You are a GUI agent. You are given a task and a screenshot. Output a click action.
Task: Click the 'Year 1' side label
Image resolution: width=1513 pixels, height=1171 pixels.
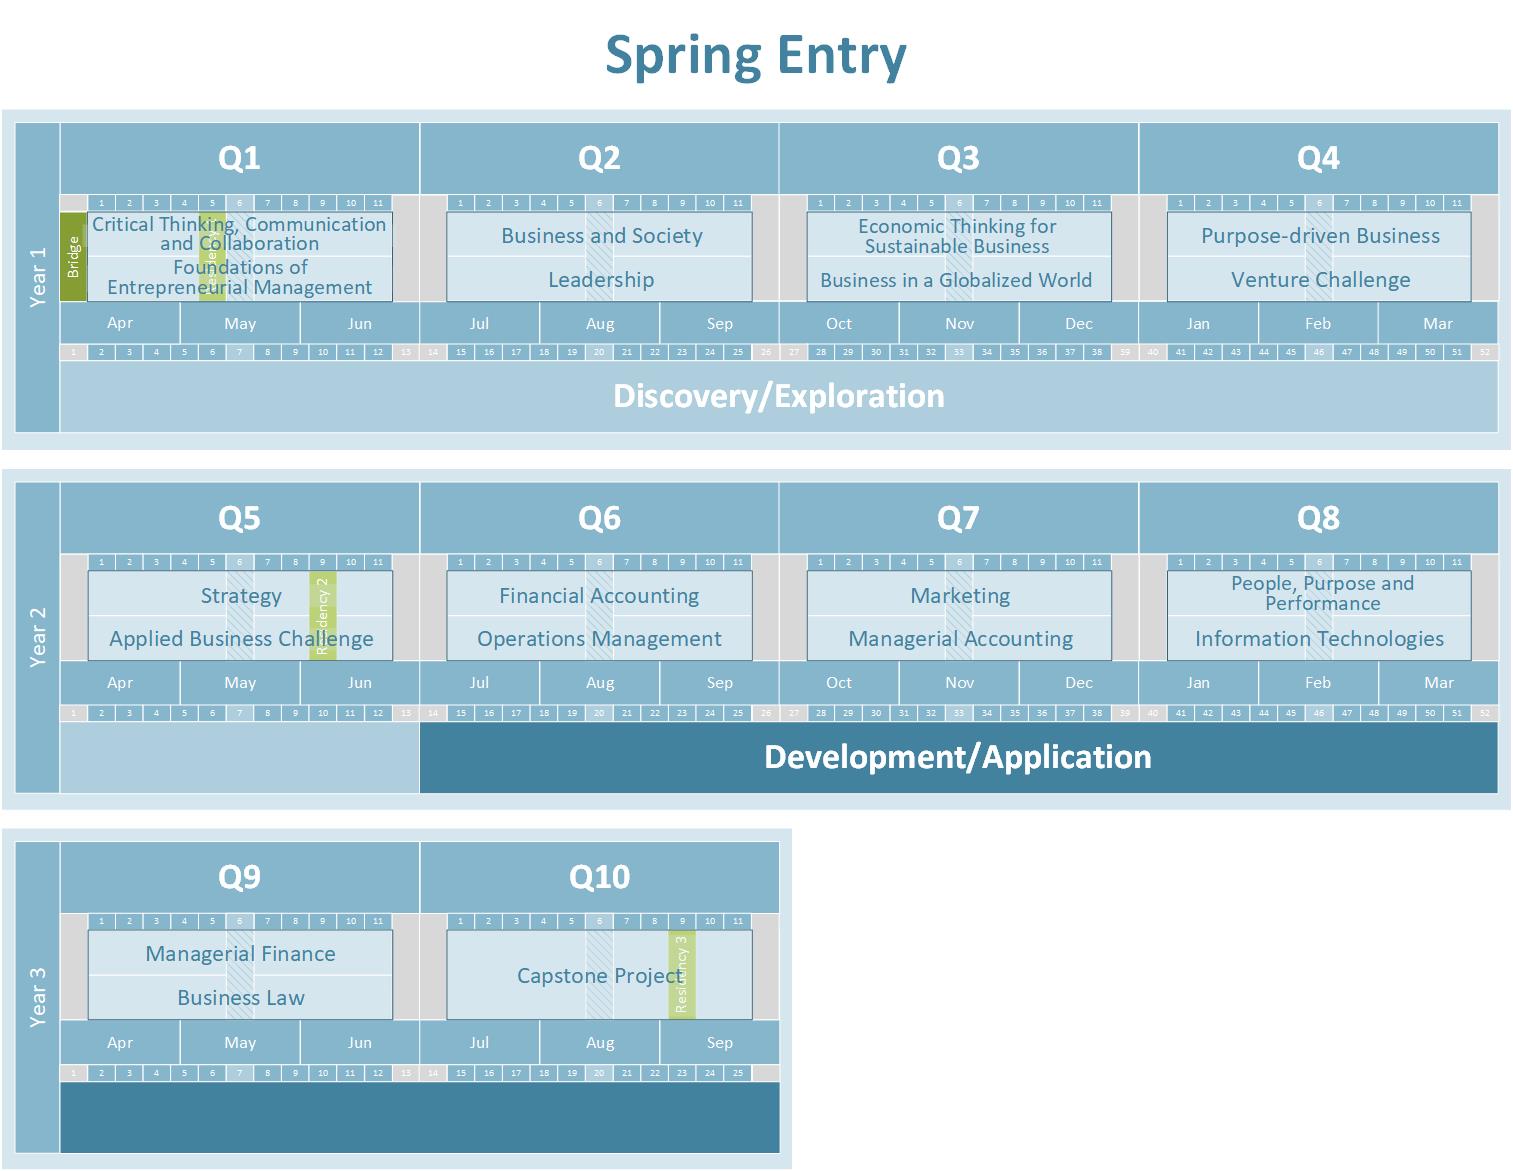click(x=38, y=278)
